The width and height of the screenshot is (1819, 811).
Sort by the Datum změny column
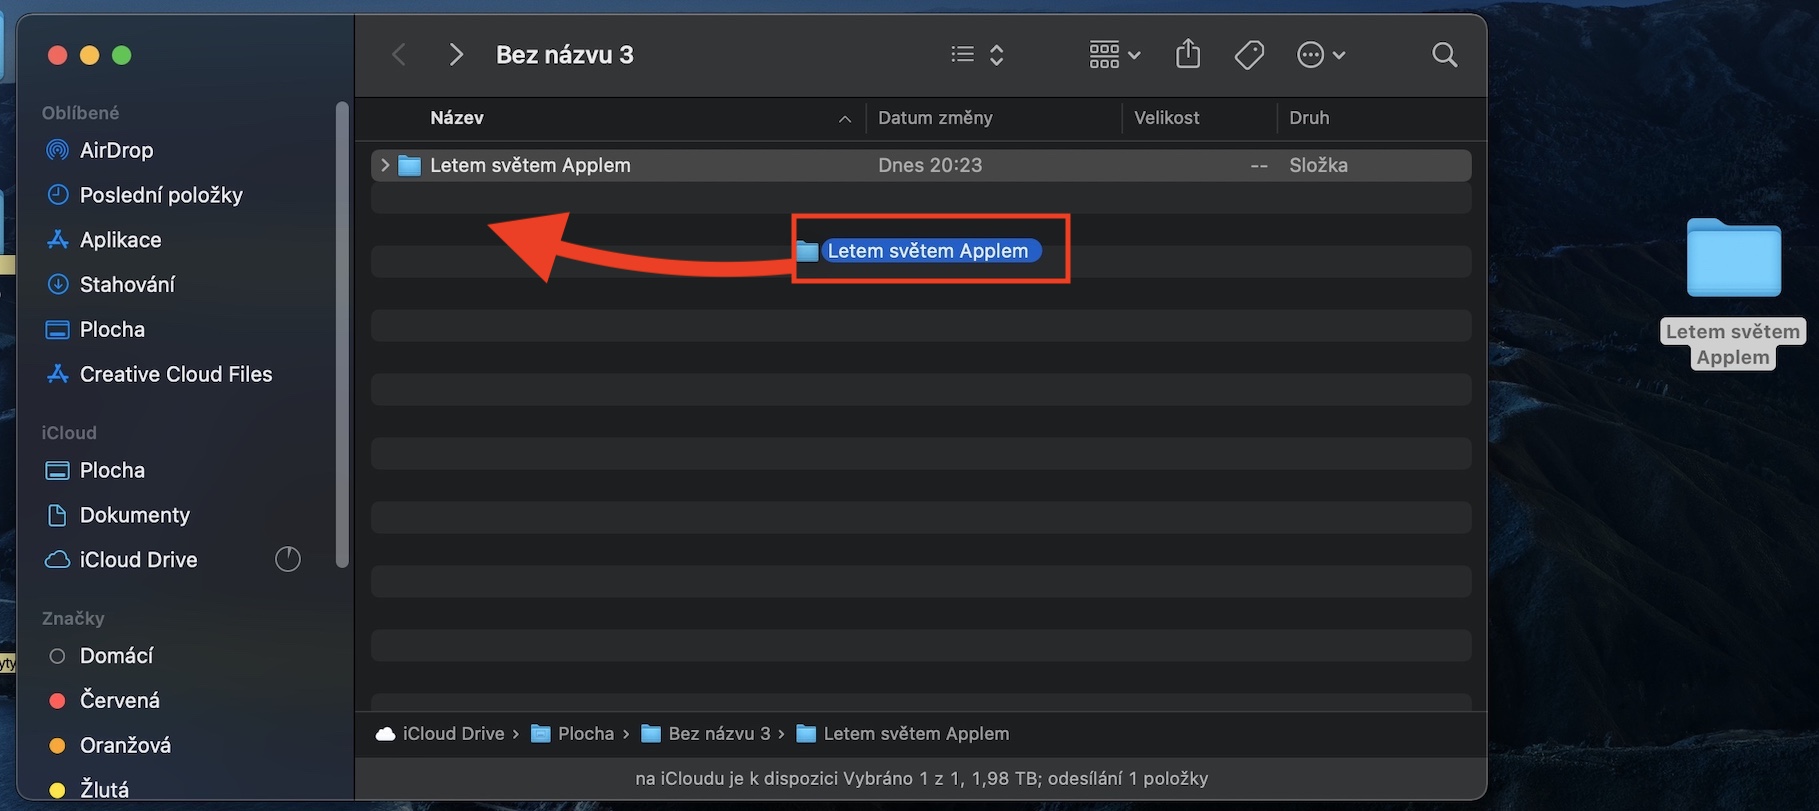pos(935,118)
